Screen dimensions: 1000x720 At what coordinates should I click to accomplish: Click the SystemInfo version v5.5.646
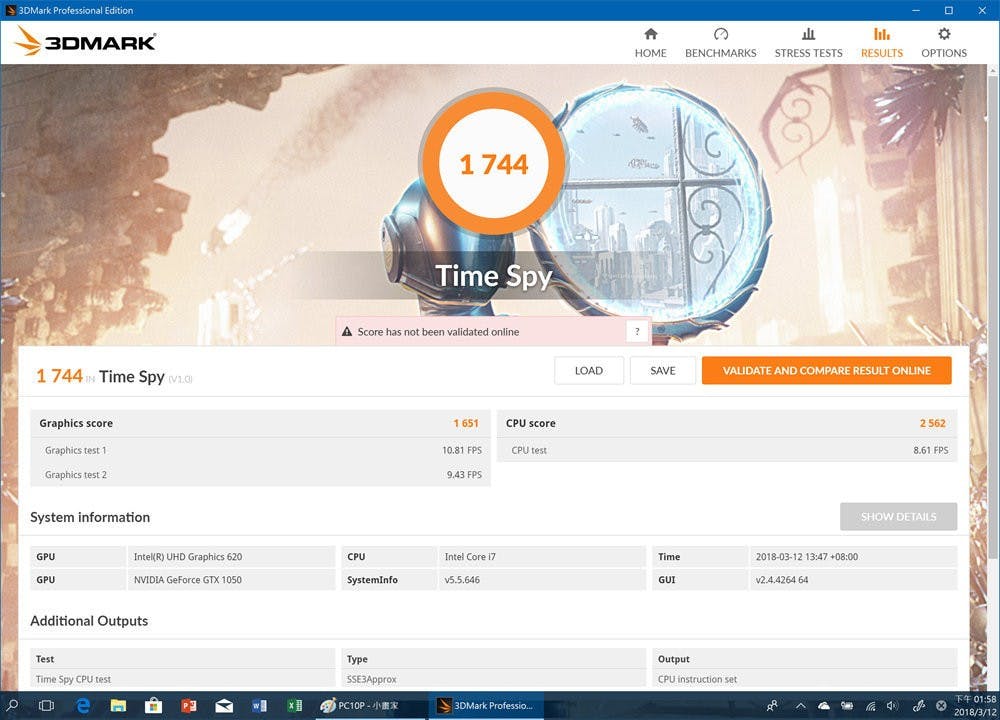(542, 580)
